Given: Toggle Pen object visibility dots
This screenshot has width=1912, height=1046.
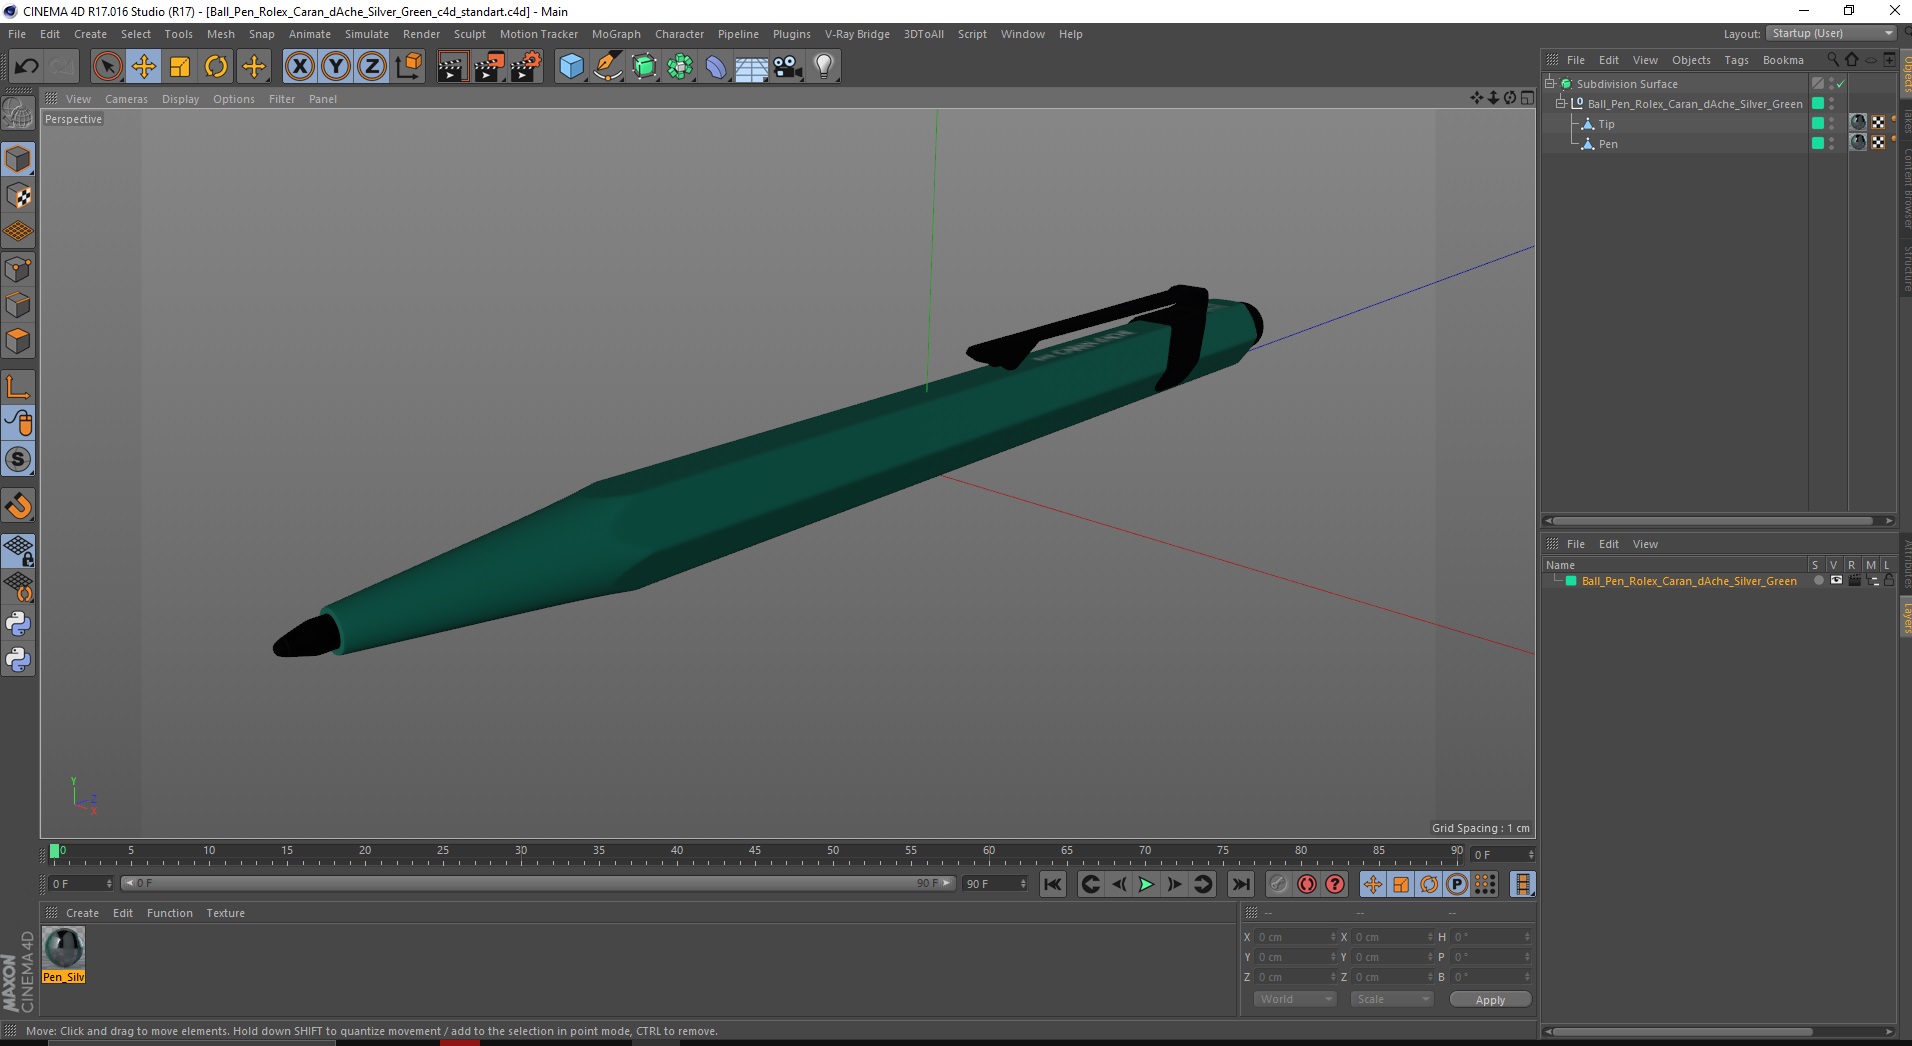Looking at the screenshot, I should pos(1831,144).
